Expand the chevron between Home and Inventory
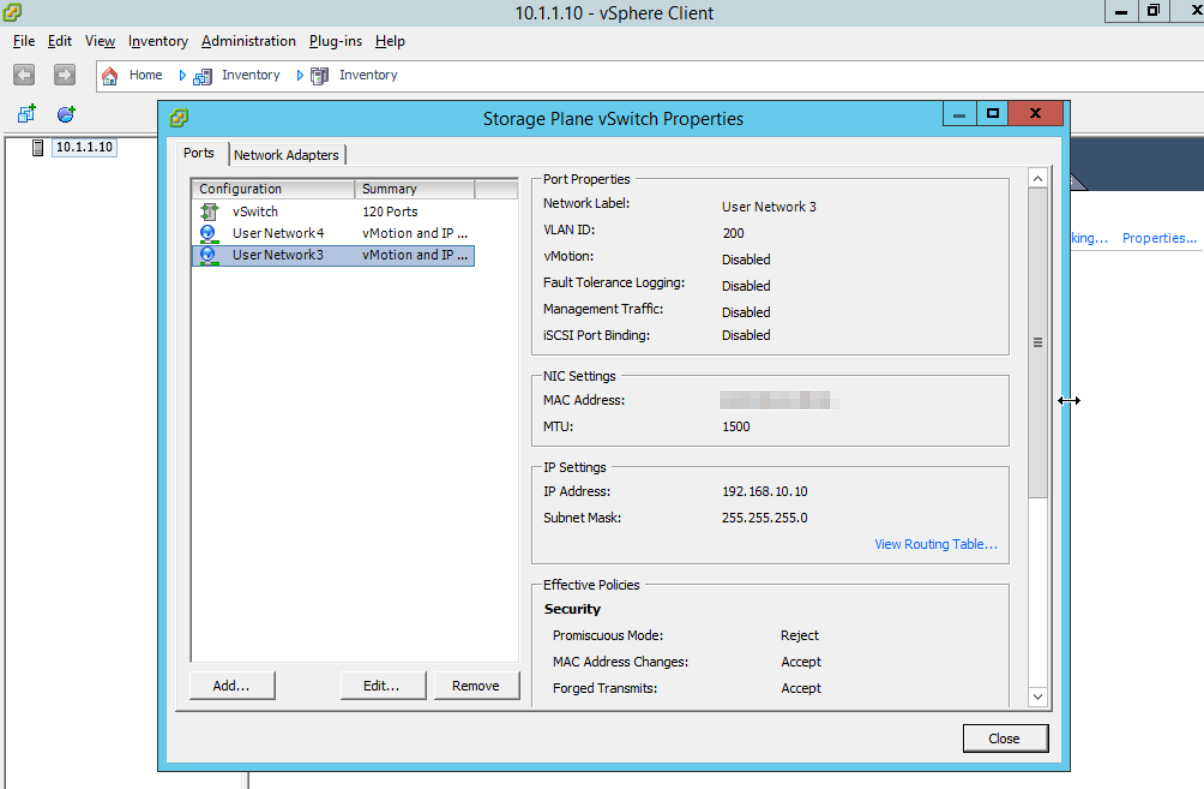 (182, 74)
